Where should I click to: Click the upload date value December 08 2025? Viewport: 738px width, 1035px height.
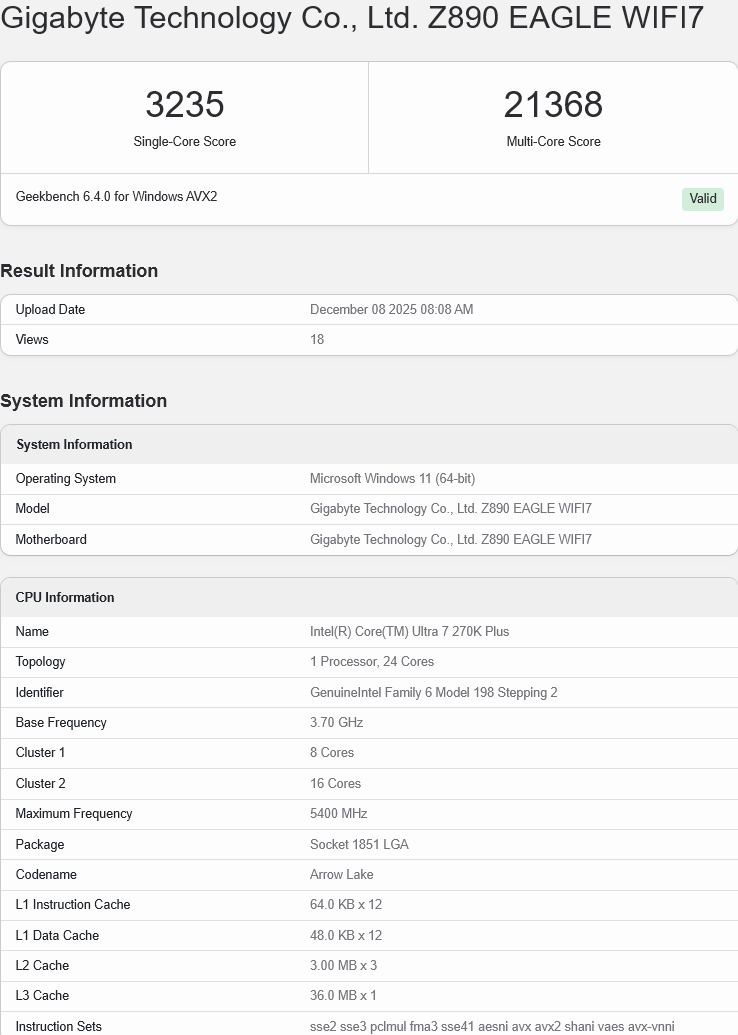pyautogui.click(x=391, y=310)
